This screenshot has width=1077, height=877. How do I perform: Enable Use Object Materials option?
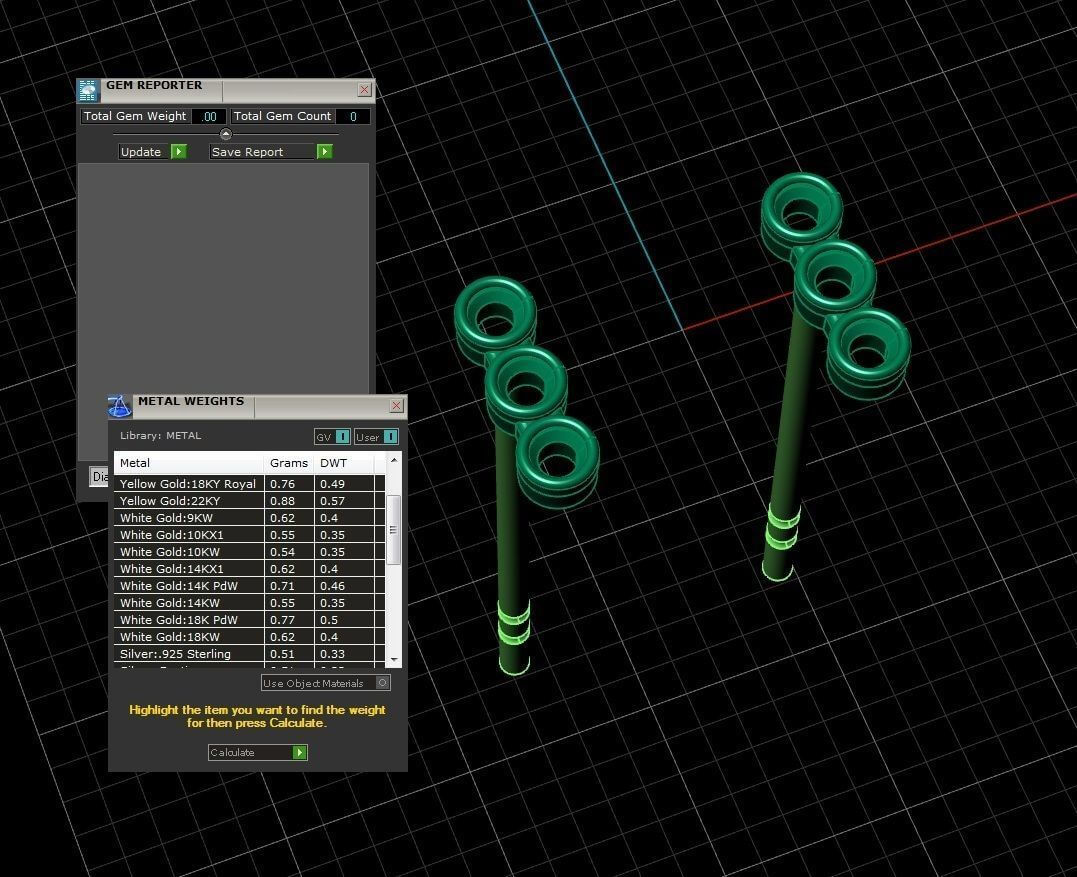[382, 683]
